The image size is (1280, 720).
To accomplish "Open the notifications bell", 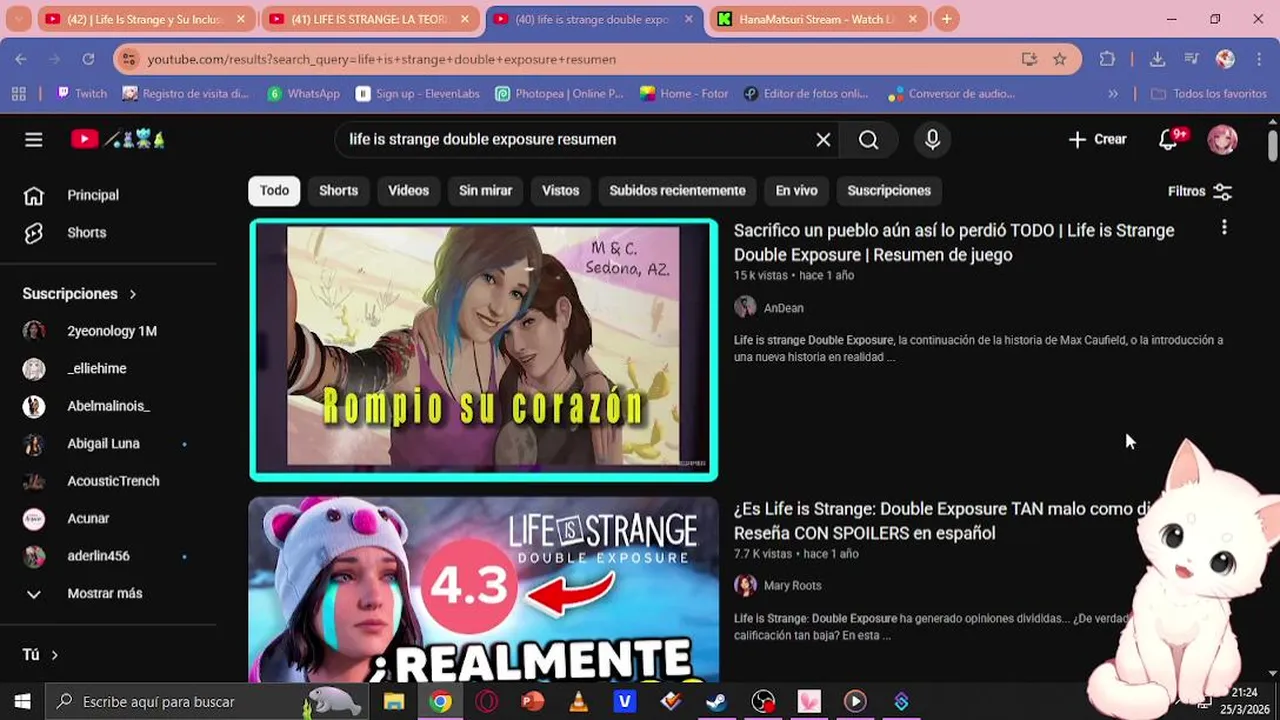I will click(x=1169, y=140).
